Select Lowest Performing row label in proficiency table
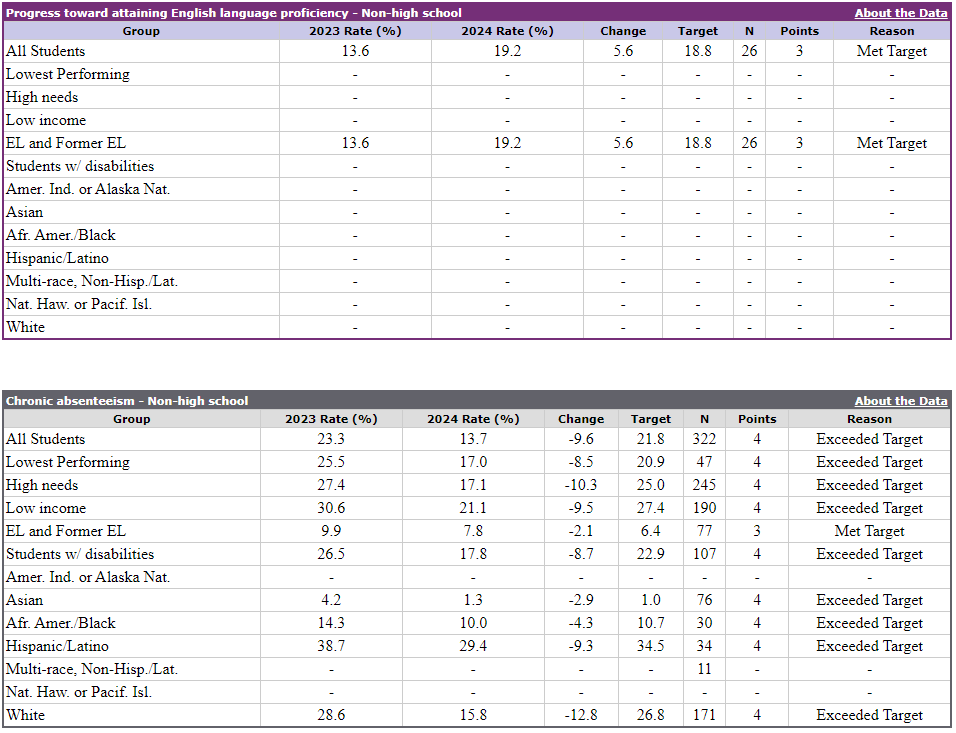 pos(68,74)
